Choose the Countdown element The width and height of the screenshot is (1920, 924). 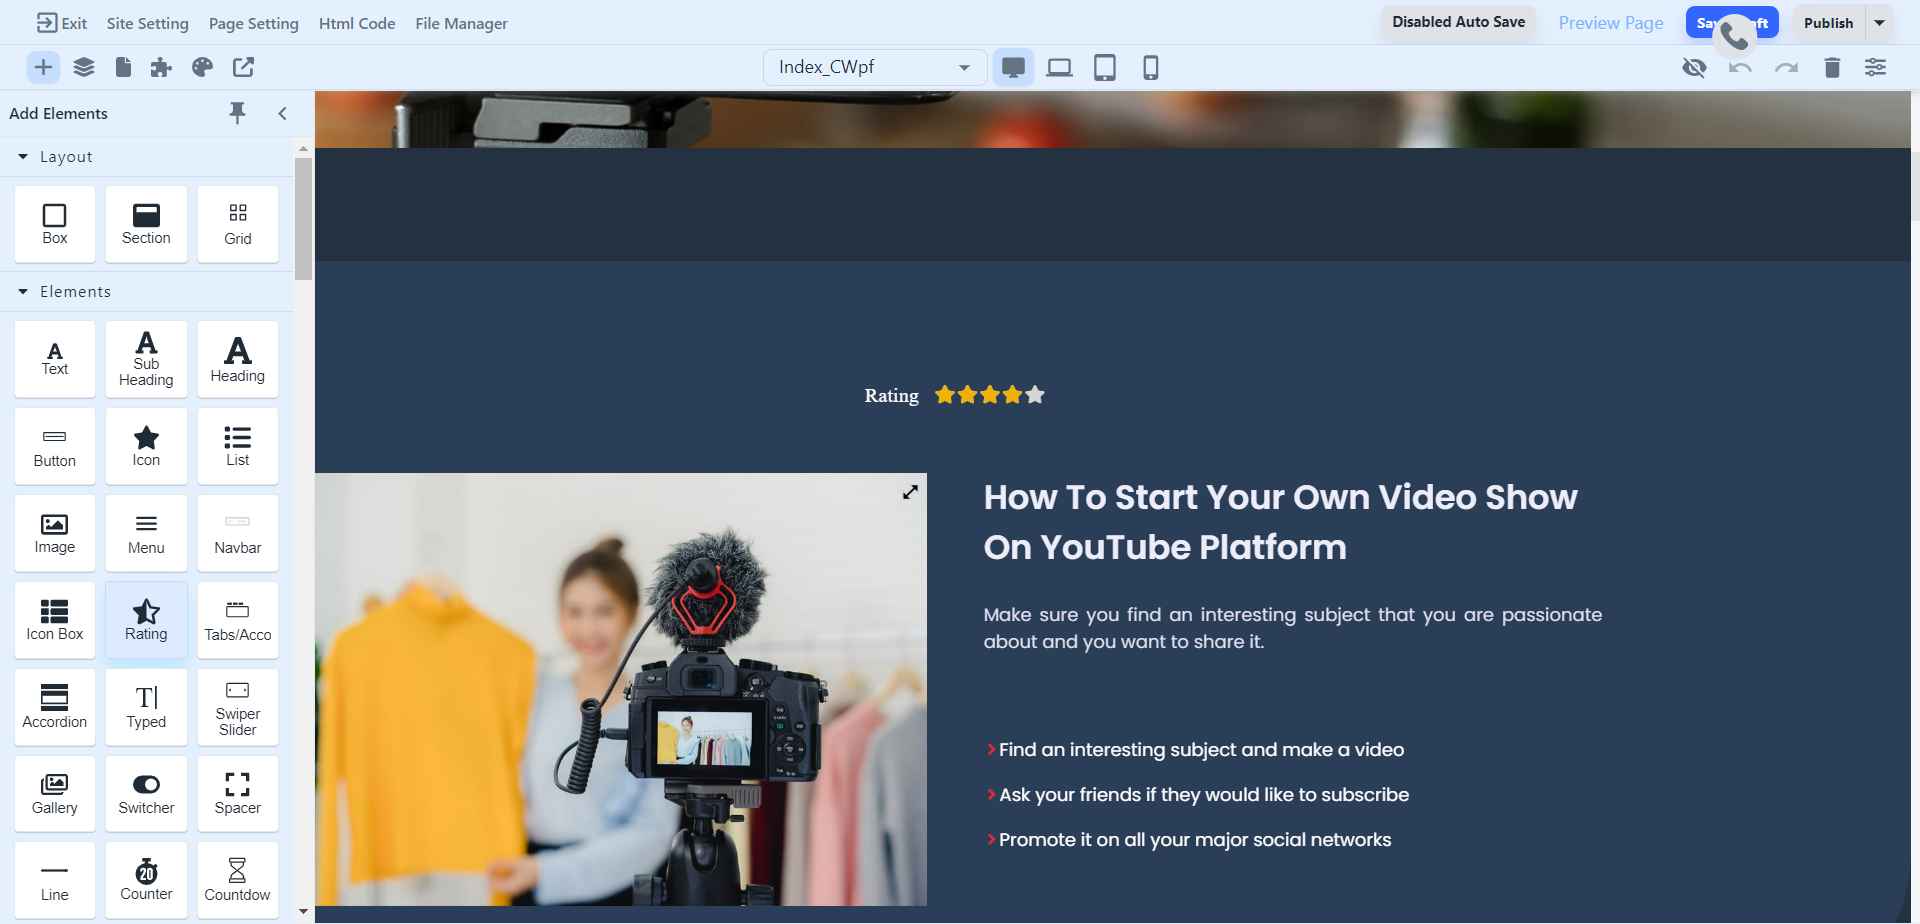pyautogui.click(x=237, y=880)
